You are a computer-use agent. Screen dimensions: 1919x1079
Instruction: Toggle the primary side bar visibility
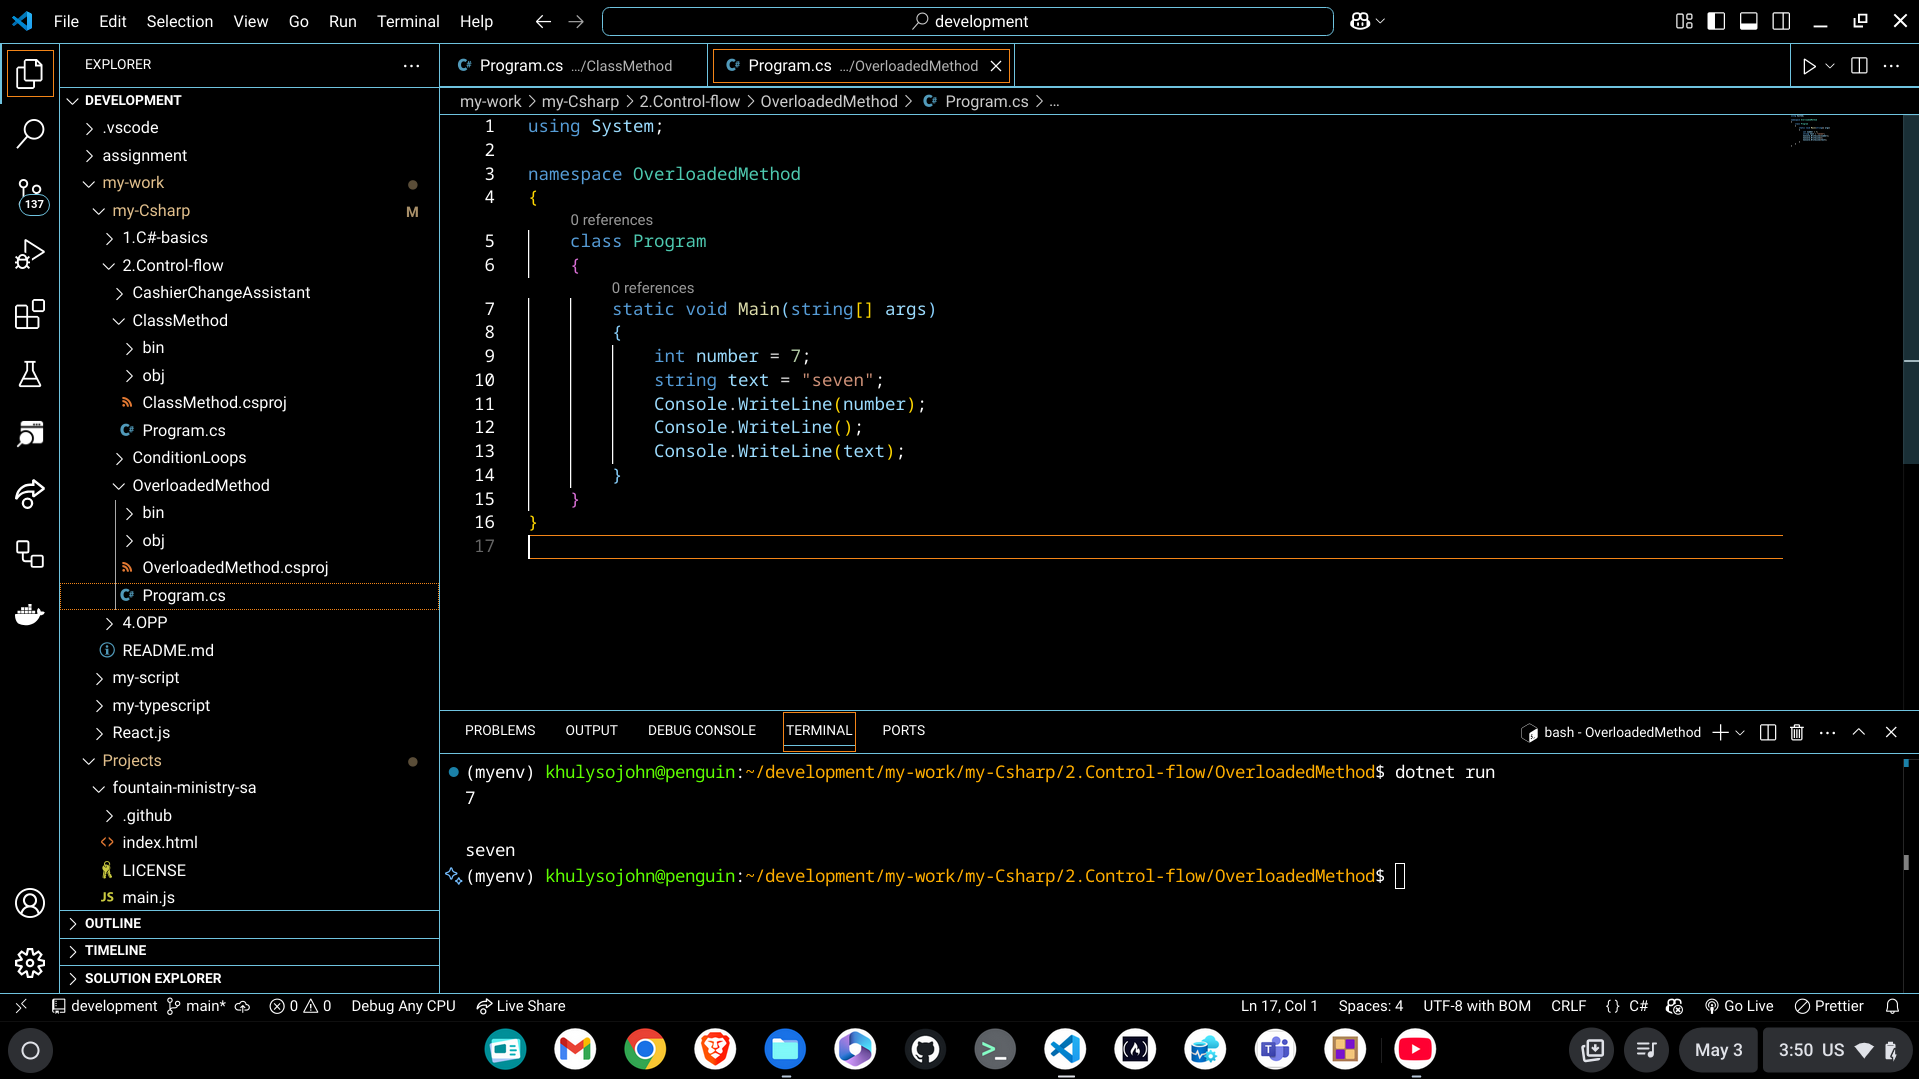[x=1716, y=21]
